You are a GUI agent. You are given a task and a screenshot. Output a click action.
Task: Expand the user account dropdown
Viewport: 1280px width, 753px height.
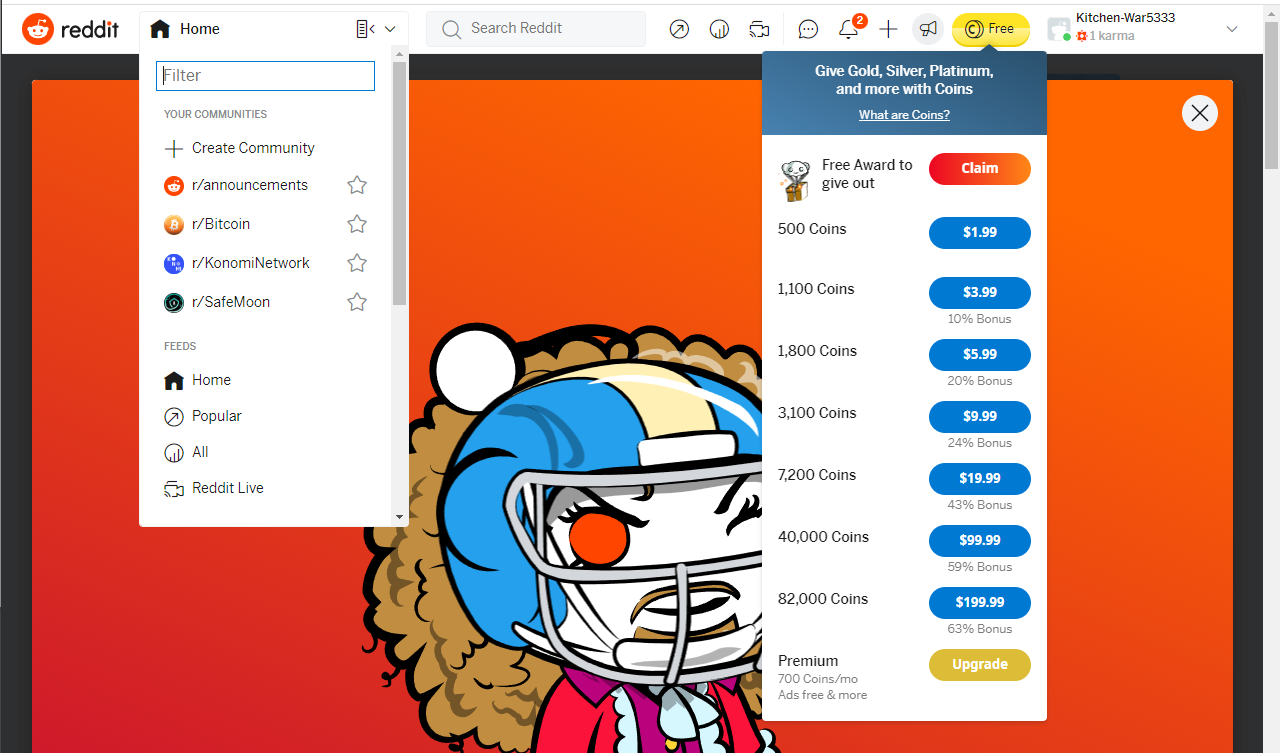point(1232,29)
